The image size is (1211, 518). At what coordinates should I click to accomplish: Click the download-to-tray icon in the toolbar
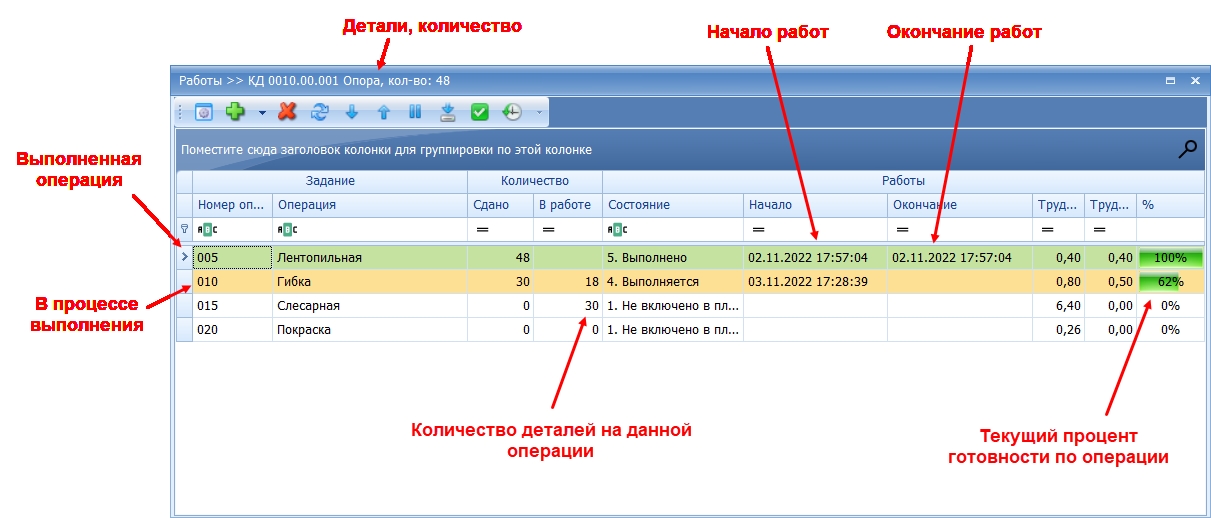click(x=447, y=113)
